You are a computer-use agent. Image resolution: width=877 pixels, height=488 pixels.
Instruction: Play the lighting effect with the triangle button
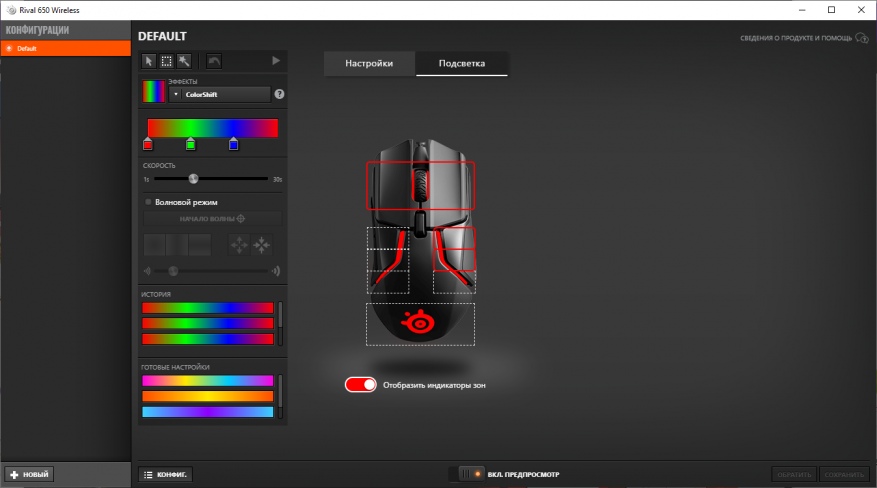pyautogui.click(x=276, y=60)
